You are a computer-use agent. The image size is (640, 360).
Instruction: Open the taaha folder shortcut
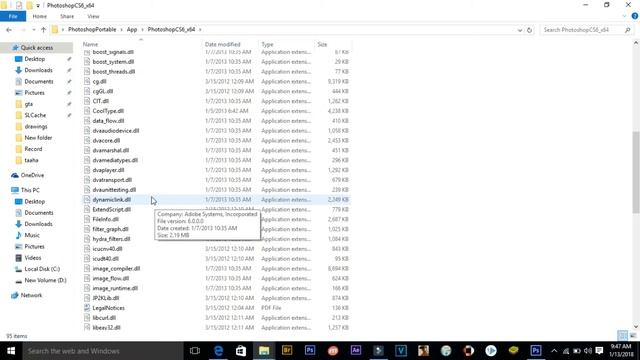click(31, 160)
